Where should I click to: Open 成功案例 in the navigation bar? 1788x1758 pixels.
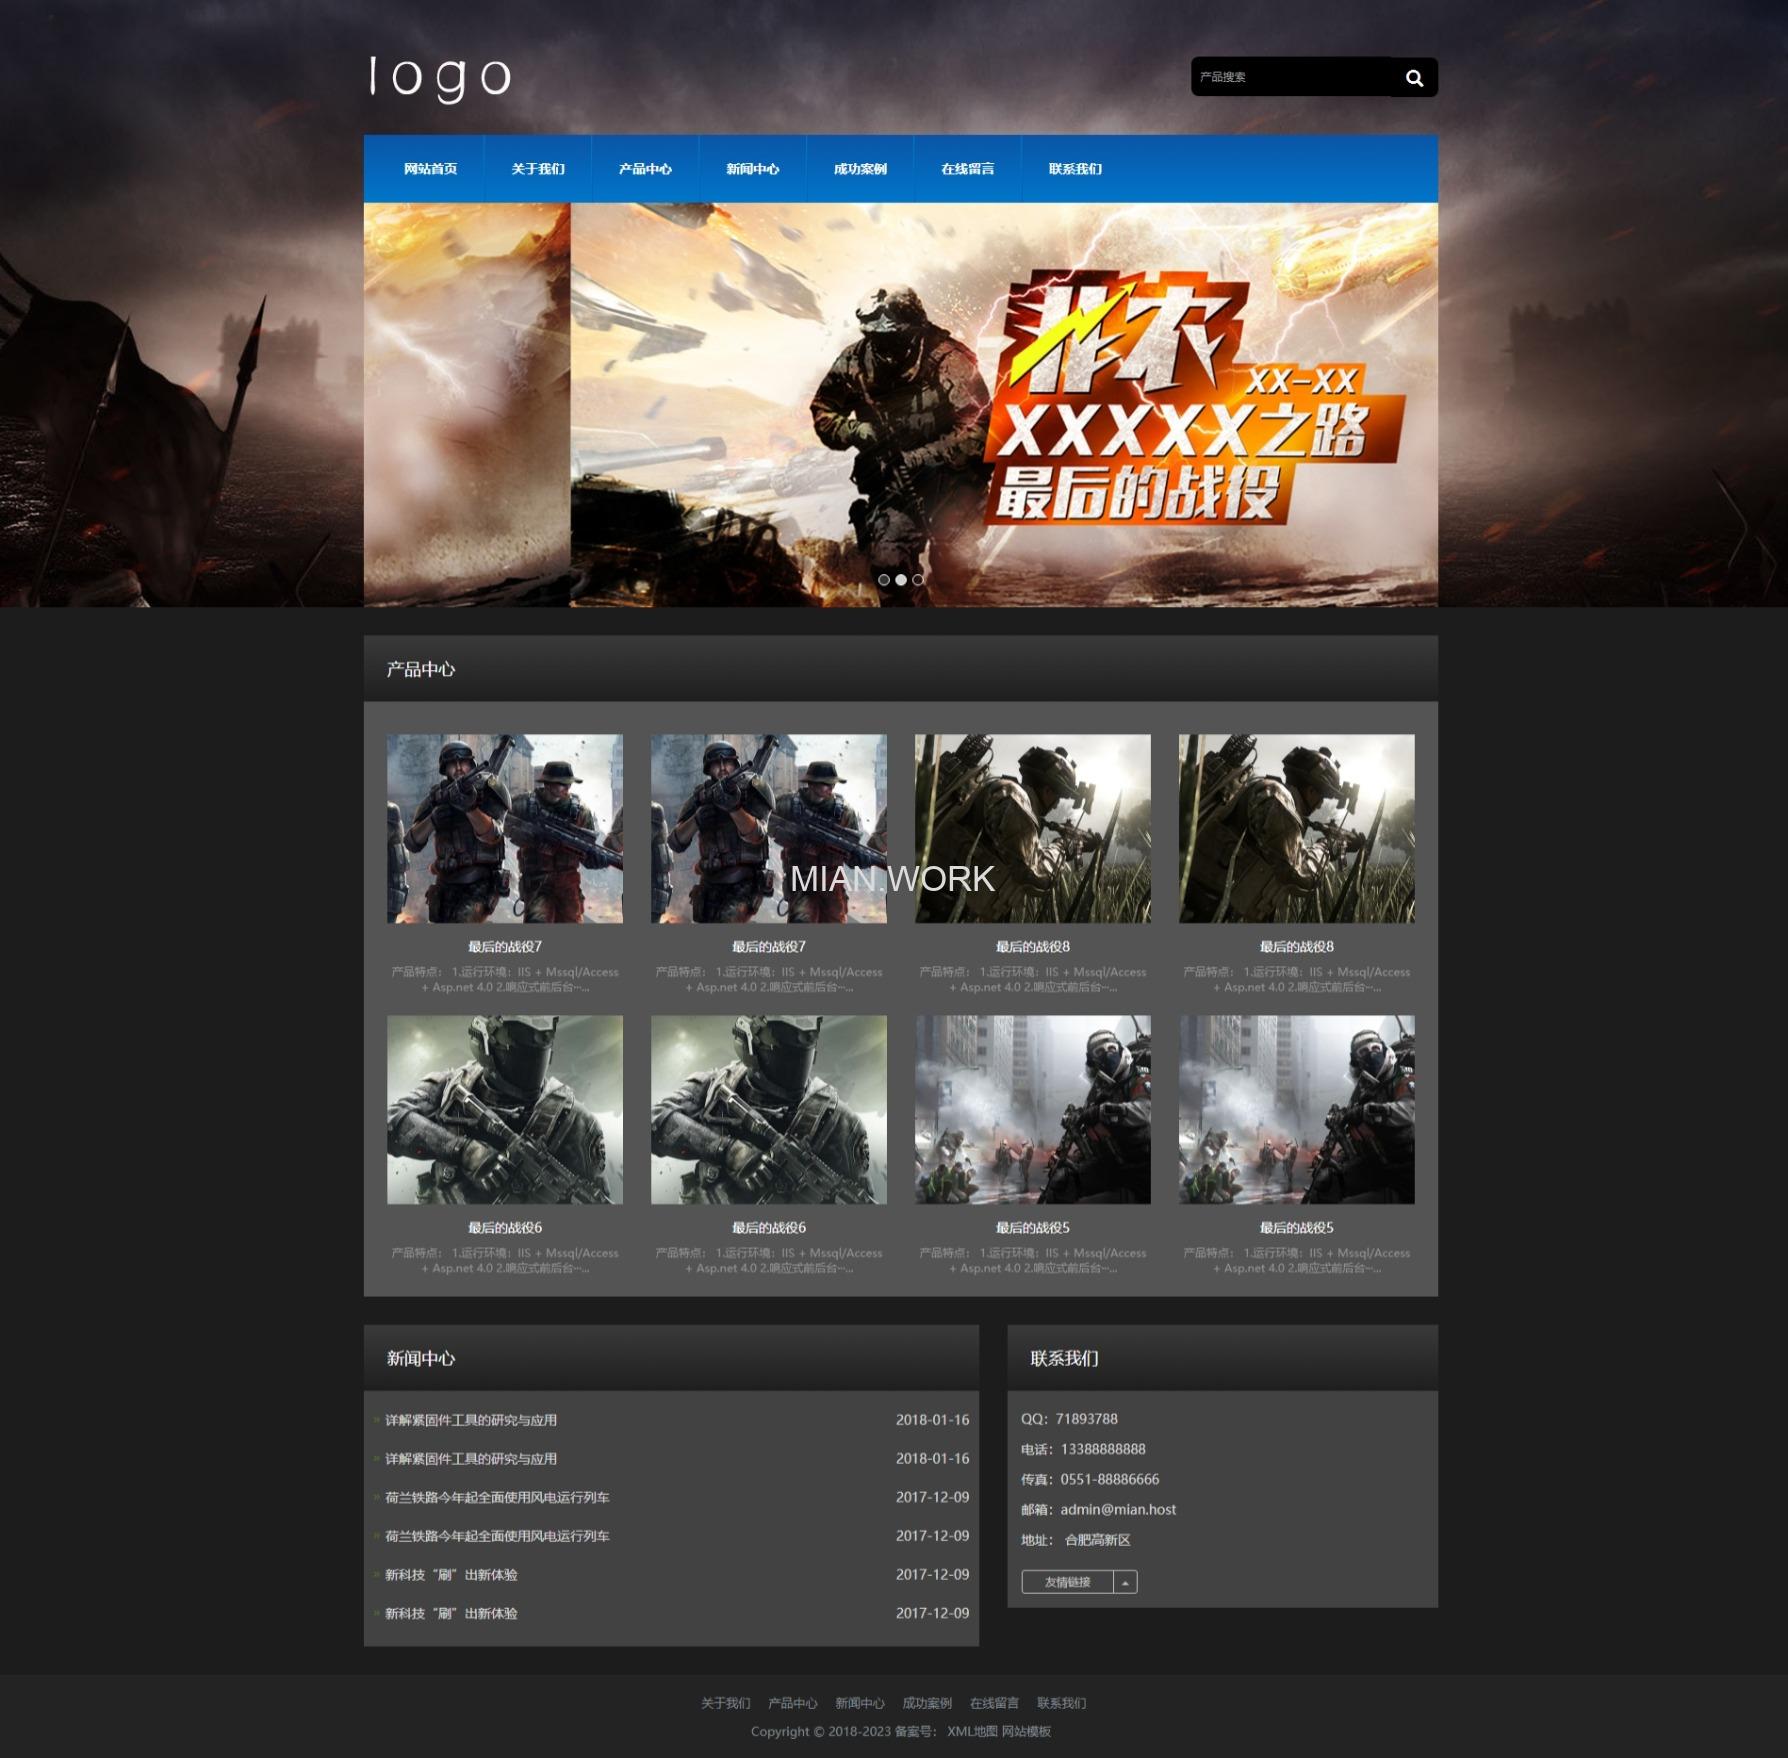click(860, 169)
